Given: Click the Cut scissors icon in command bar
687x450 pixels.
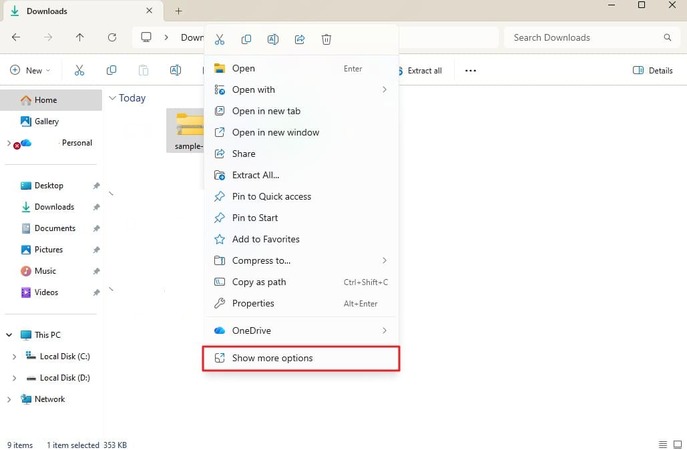Looking at the screenshot, I should point(79,70).
